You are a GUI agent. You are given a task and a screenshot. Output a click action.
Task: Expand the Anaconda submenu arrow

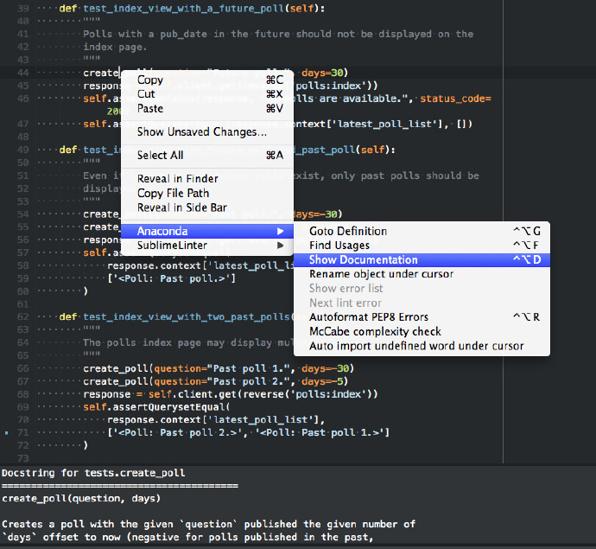(281, 231)
